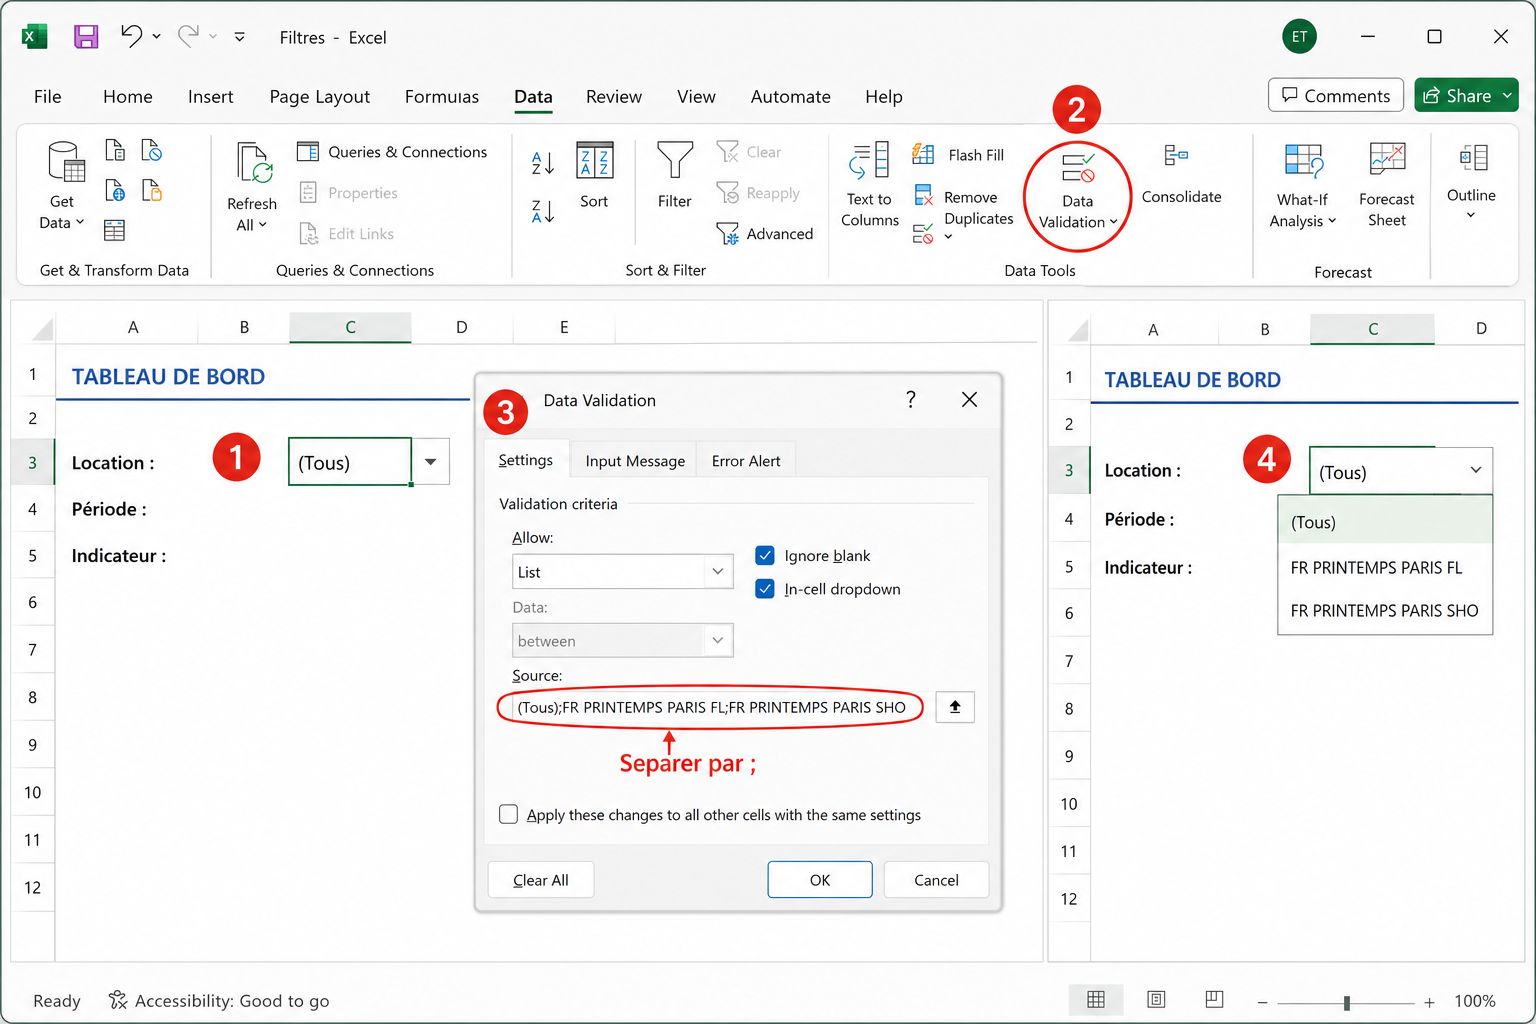Click the Source input field
This screenshot has height=1024, width=1536.
coord(711,707)
